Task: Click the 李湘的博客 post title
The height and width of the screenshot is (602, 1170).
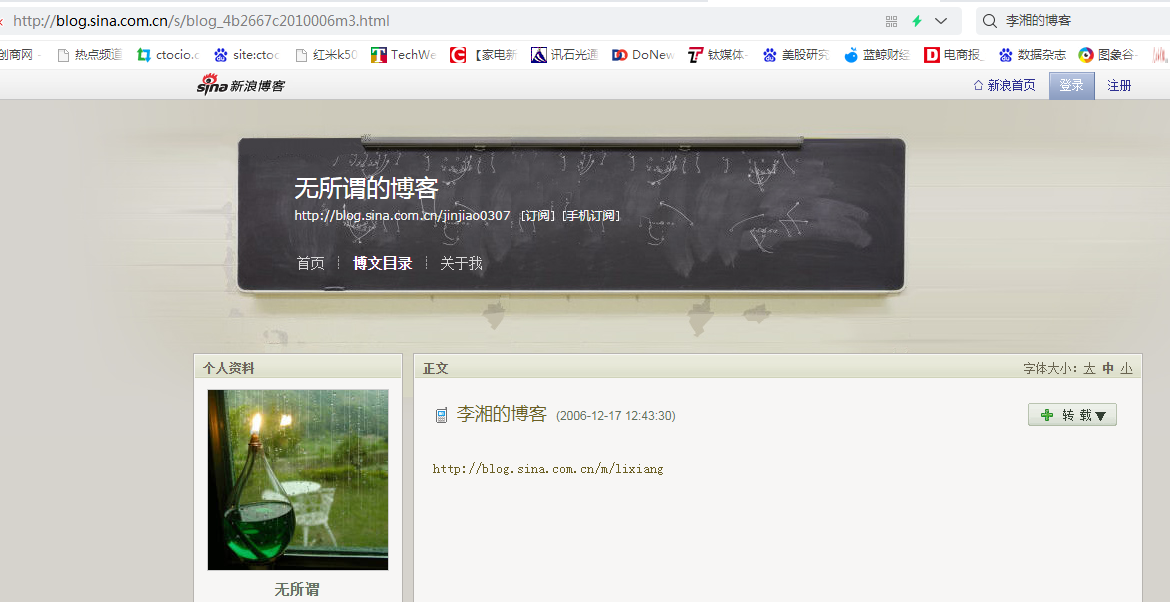Action: [x=501, y=414]
